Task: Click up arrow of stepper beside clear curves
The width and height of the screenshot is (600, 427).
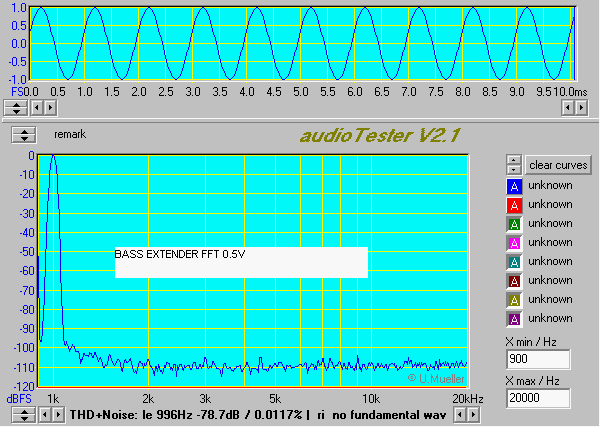Action: pyautogui.click(x=514, y=160)
